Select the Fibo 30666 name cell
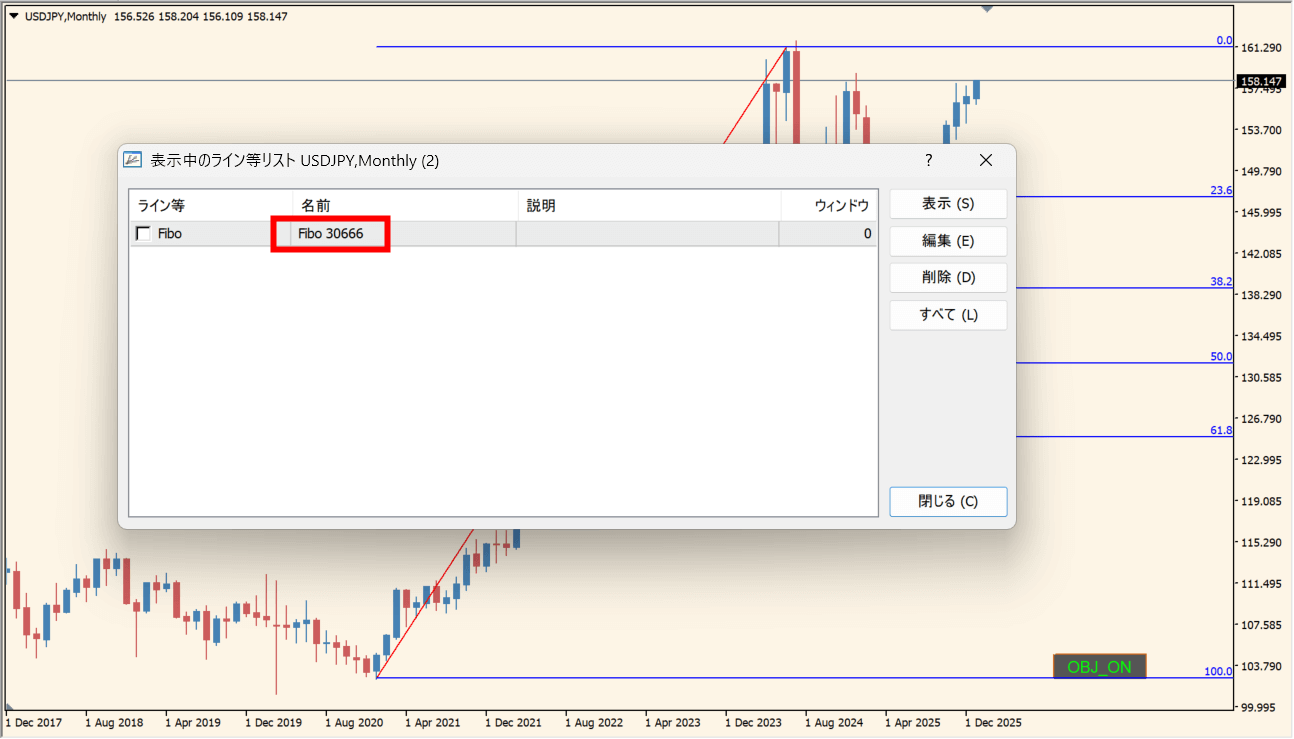The height and width of the screenshot is (739, 1294). click(x=331, y=234)
